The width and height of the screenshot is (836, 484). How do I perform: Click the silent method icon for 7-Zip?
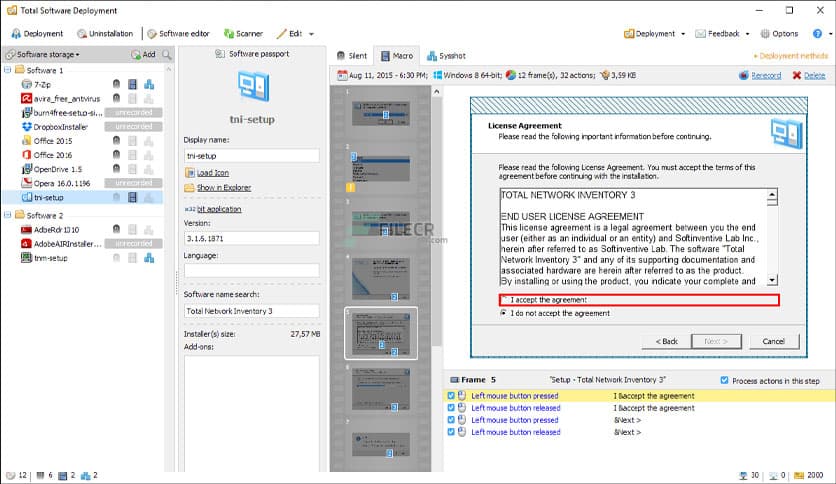point(116,84)
